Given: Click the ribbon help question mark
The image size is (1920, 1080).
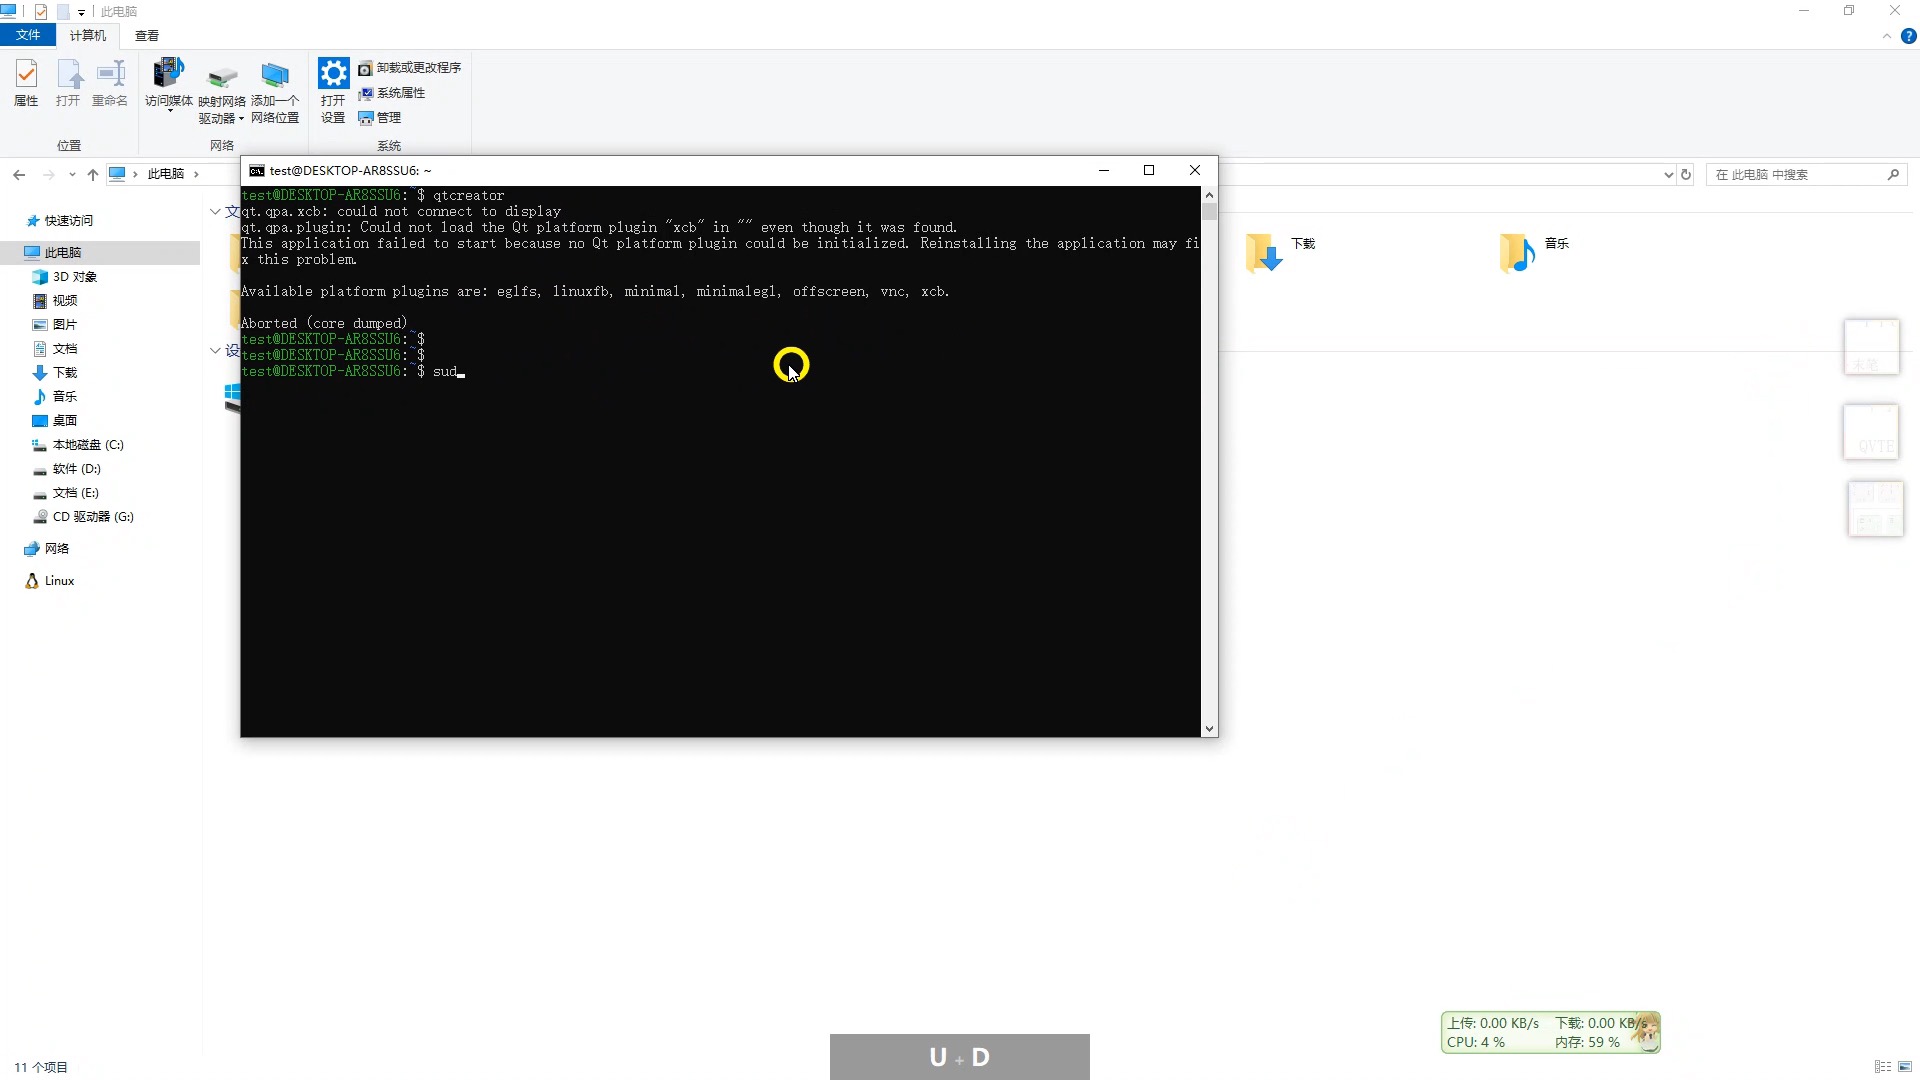Looking at the screenshot, I should coord(1908,36).
